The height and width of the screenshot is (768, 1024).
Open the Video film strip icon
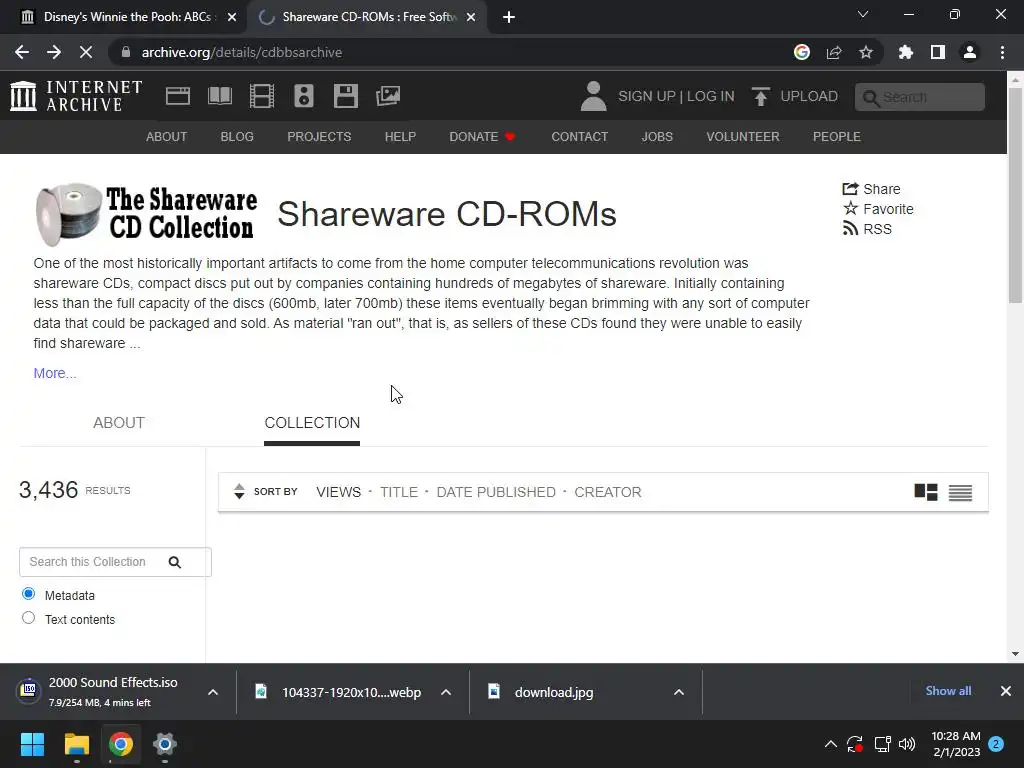262,96
